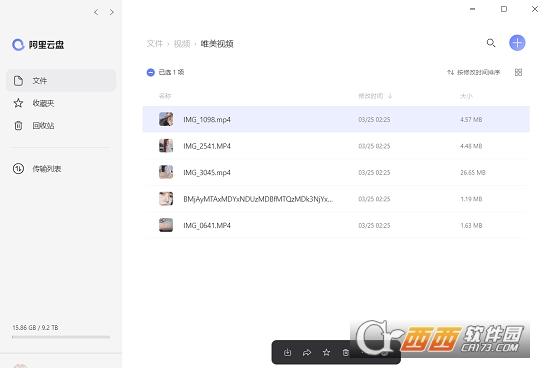Open thumbnail of IMG_2541.MP4

point(166,146)
